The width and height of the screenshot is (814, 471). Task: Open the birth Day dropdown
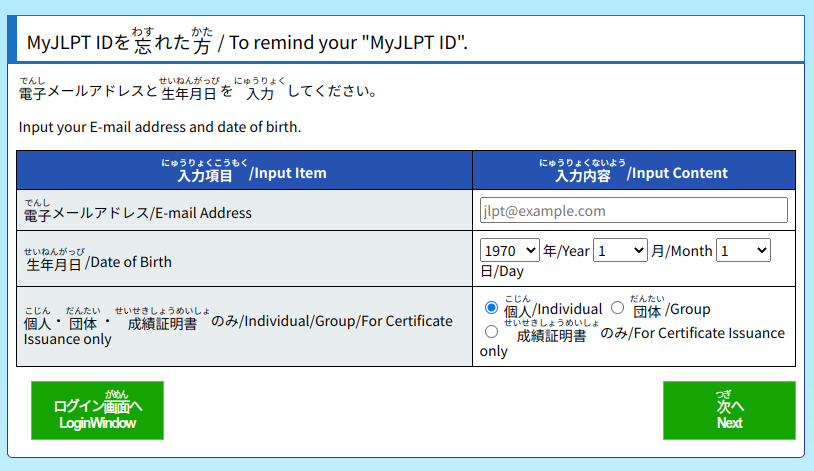[x=743, y=251]
